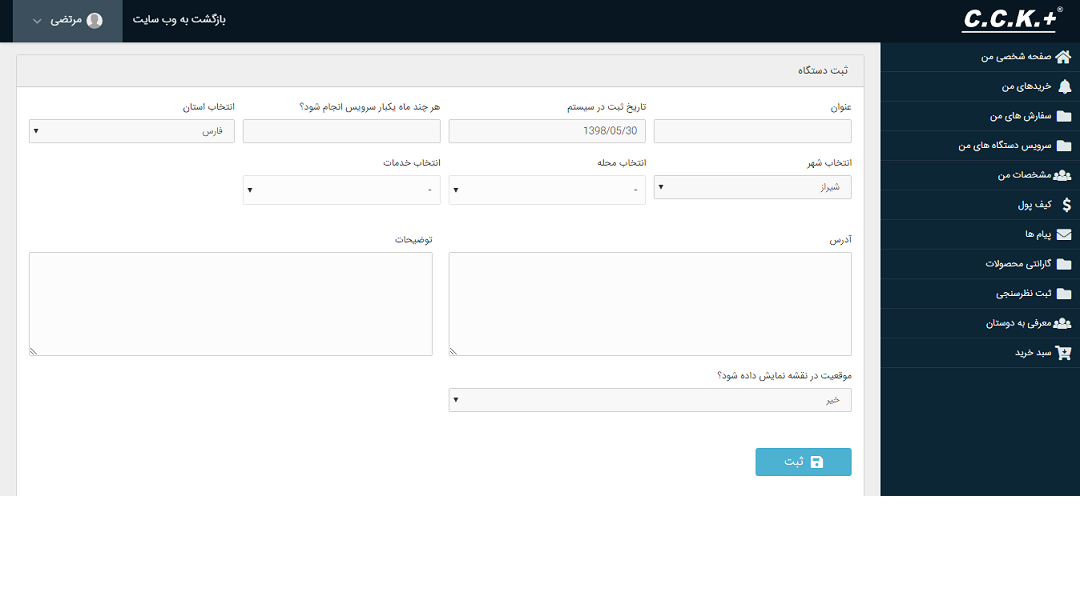Open انتخاب استان dropdown showing فارس
This screenshot has height=614, width=1080.
(132, 131)
